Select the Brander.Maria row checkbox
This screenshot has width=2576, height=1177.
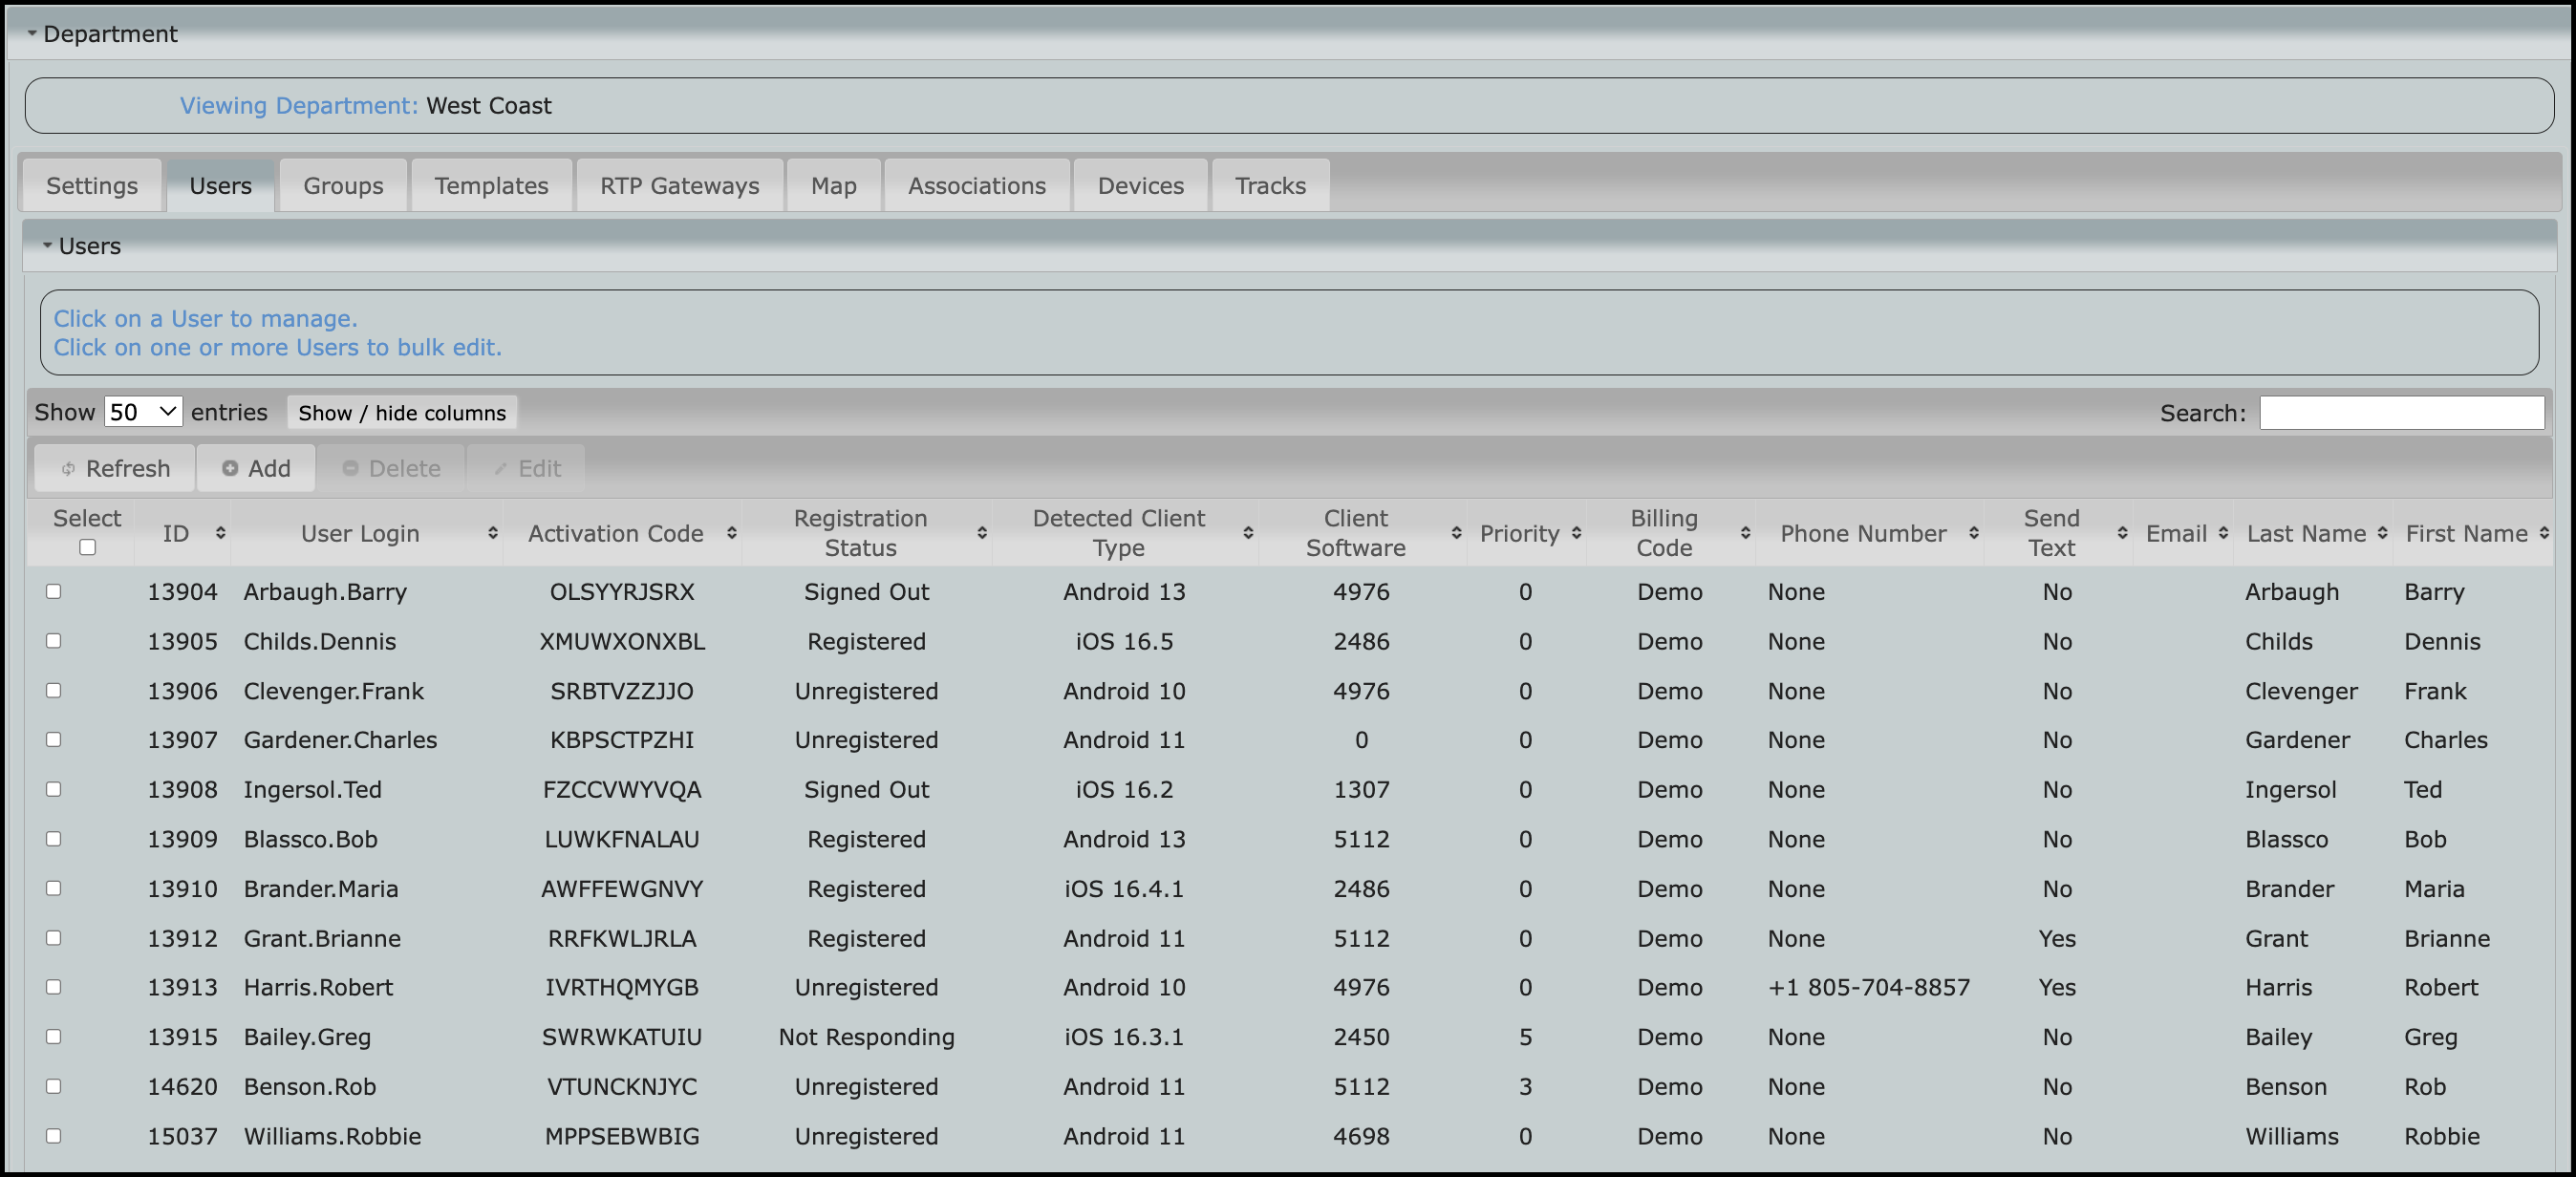(x=54, y=888)
